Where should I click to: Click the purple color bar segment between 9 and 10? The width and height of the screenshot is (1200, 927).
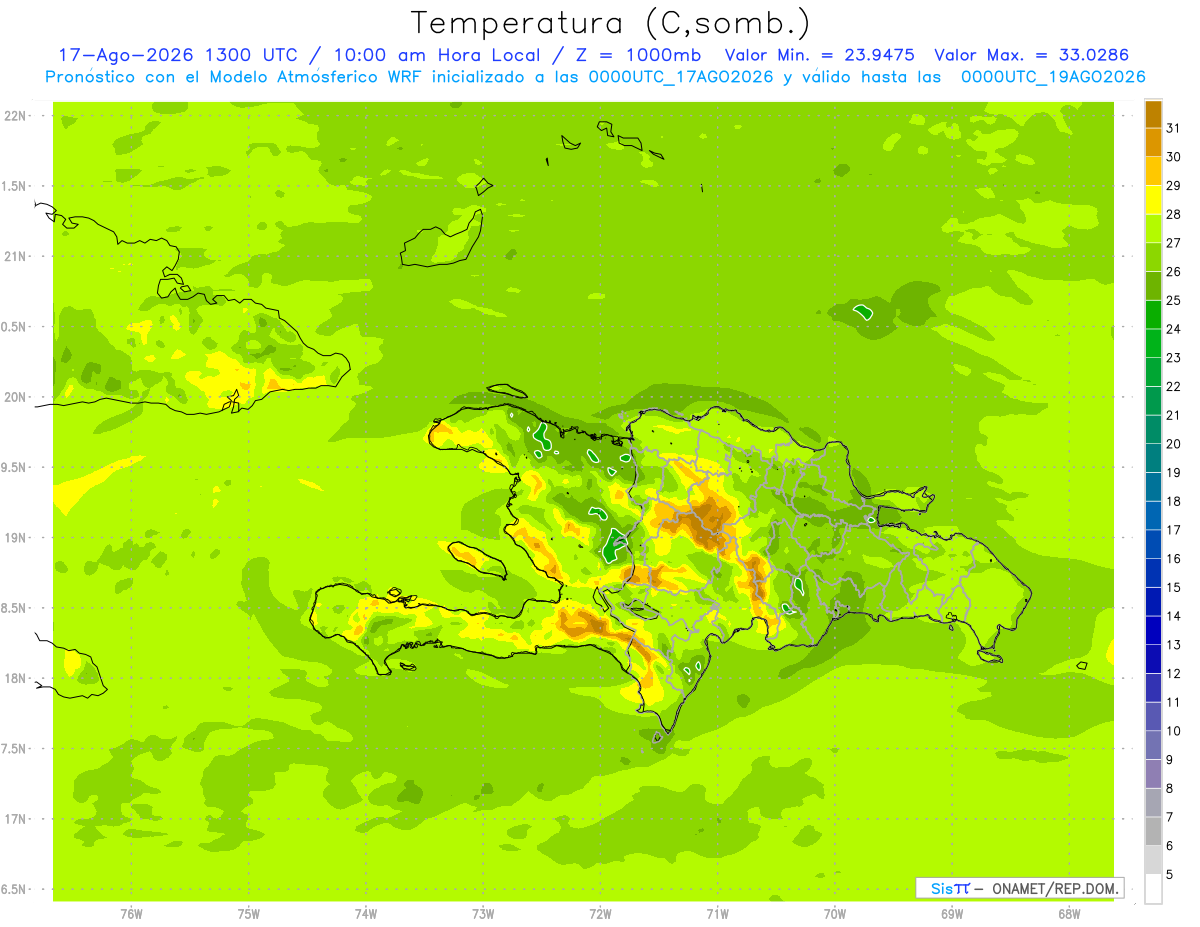pos(1153,746)
